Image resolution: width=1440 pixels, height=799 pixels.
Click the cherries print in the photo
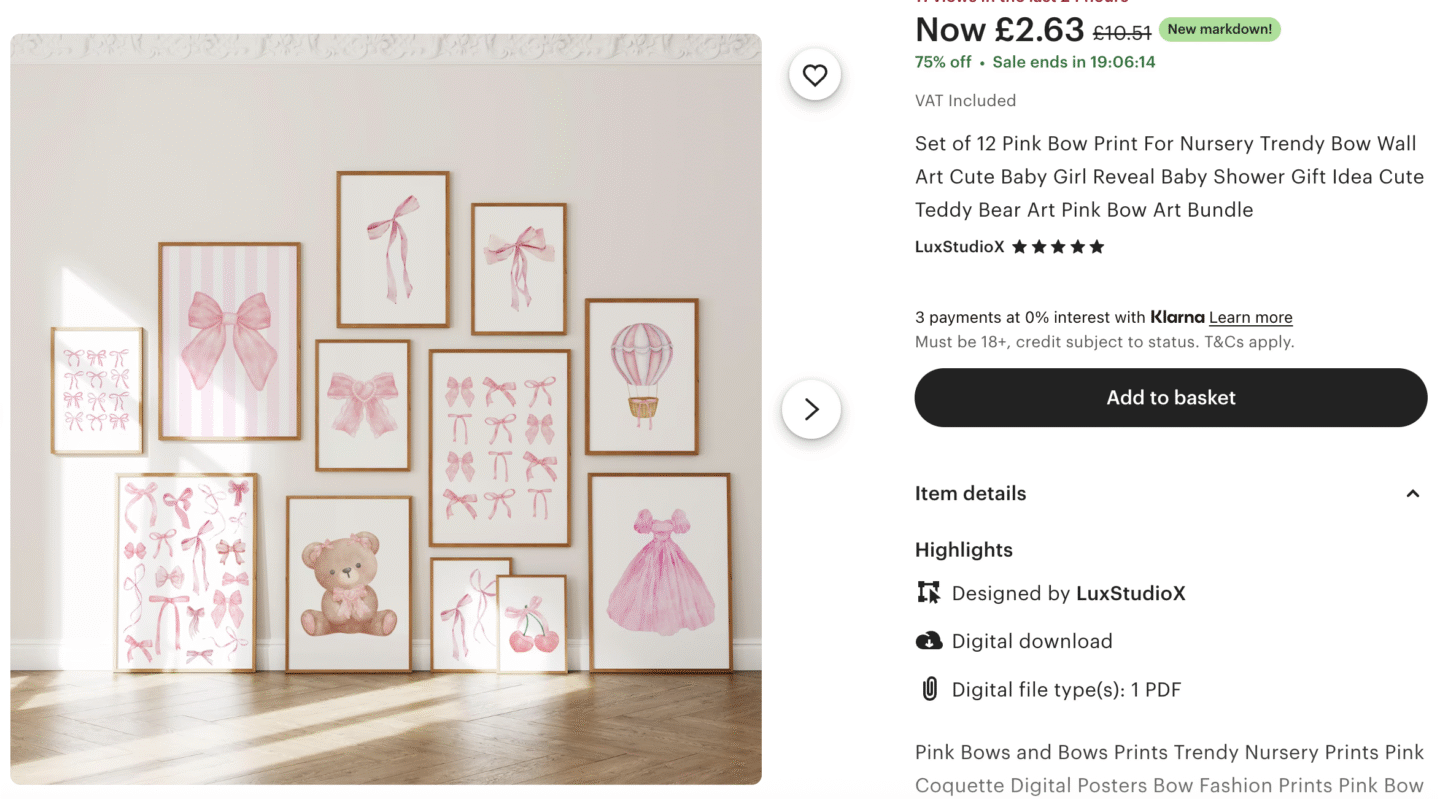point(531,624)
